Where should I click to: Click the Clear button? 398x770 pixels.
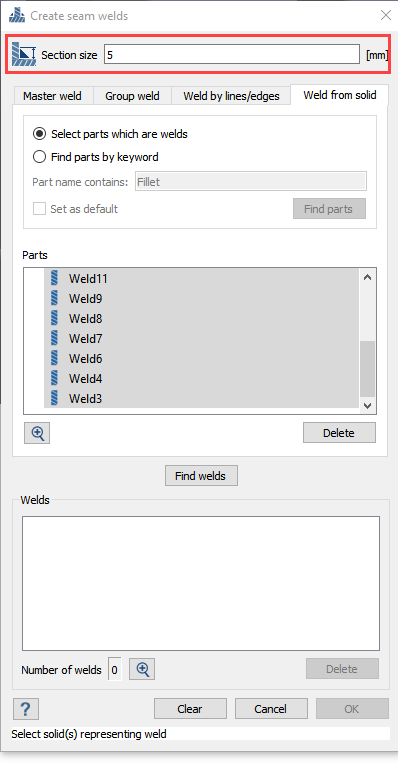[x=190, y=709]
